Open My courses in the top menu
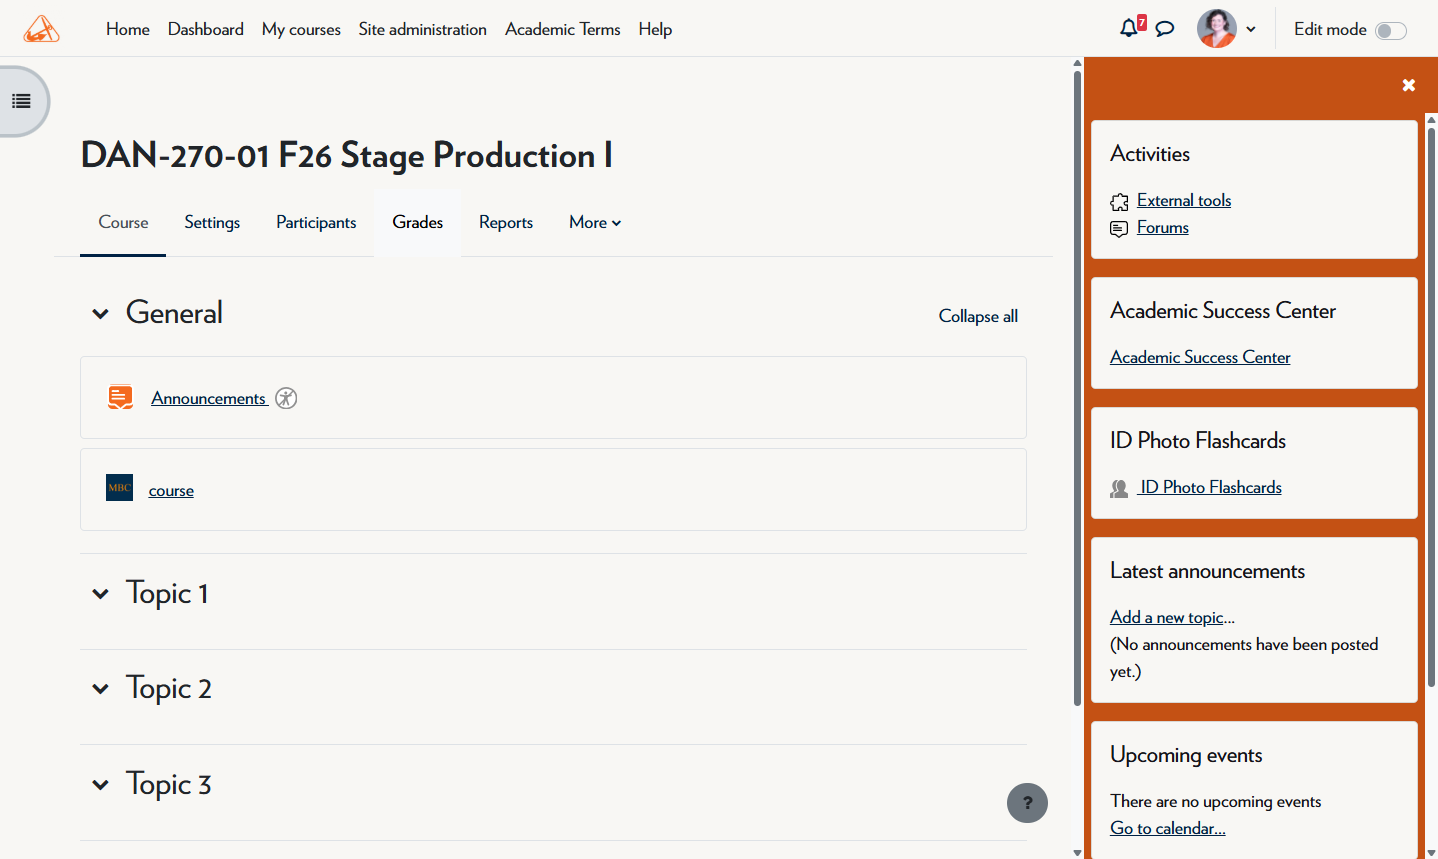 coord(301,29)
